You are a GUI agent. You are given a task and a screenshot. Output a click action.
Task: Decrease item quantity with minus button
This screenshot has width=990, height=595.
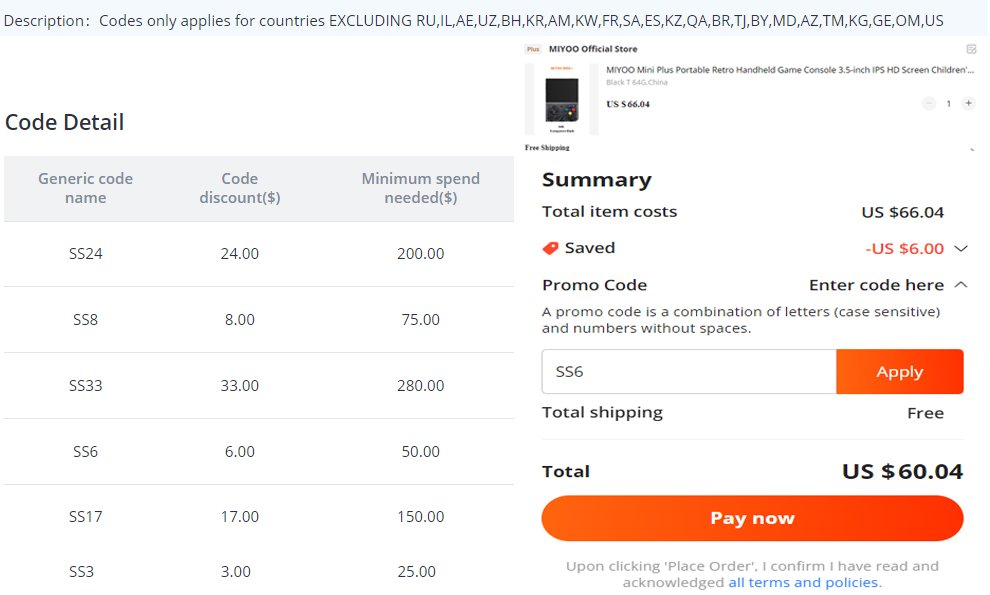(x=929, y=104)
